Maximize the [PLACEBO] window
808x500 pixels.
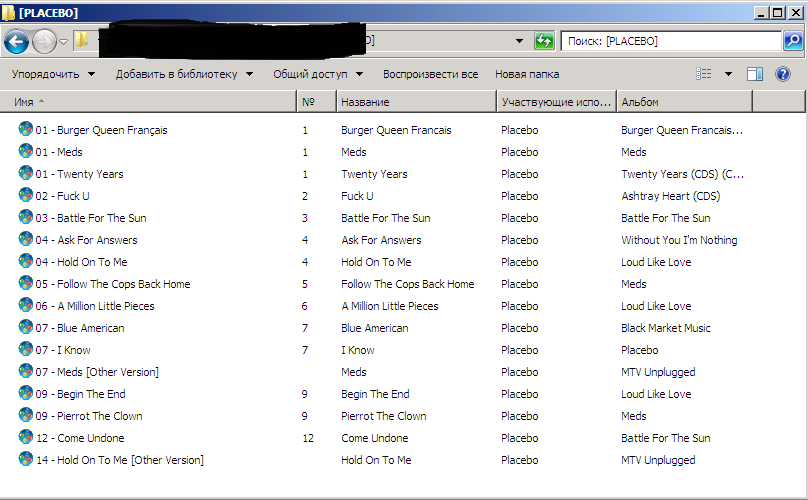pos(778,12)
